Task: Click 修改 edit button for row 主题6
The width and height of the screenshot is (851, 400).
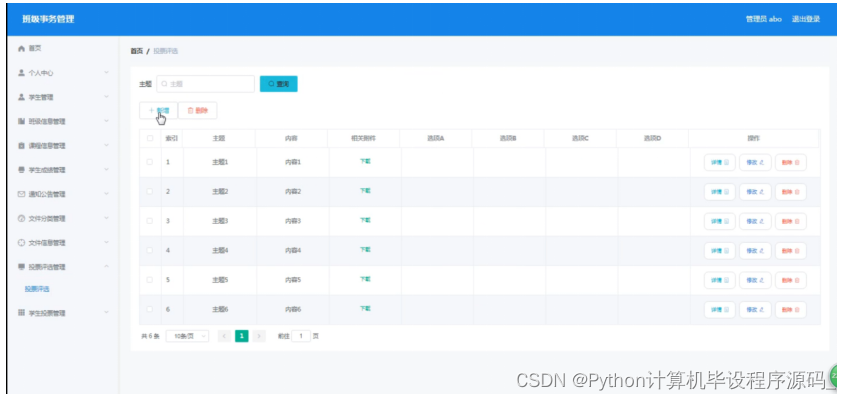Action: point(755,309)
